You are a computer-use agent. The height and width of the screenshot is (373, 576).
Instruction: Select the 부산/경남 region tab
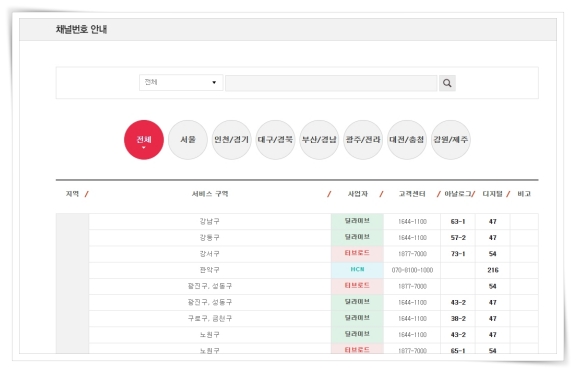319,140
